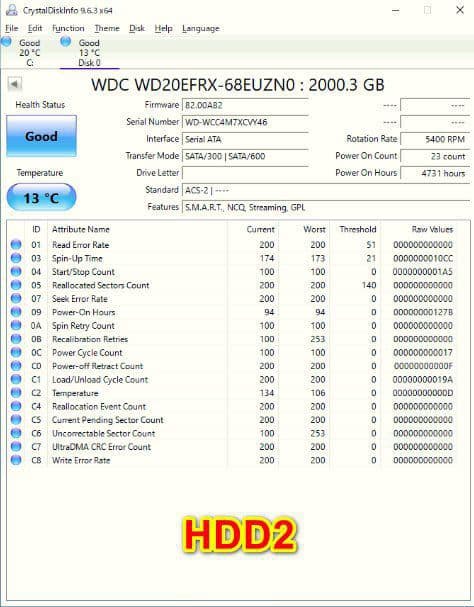Viewport: 474px width, 607px height.
Task: Click the Firmware field 82.00A82
Action: coord(245,105)
